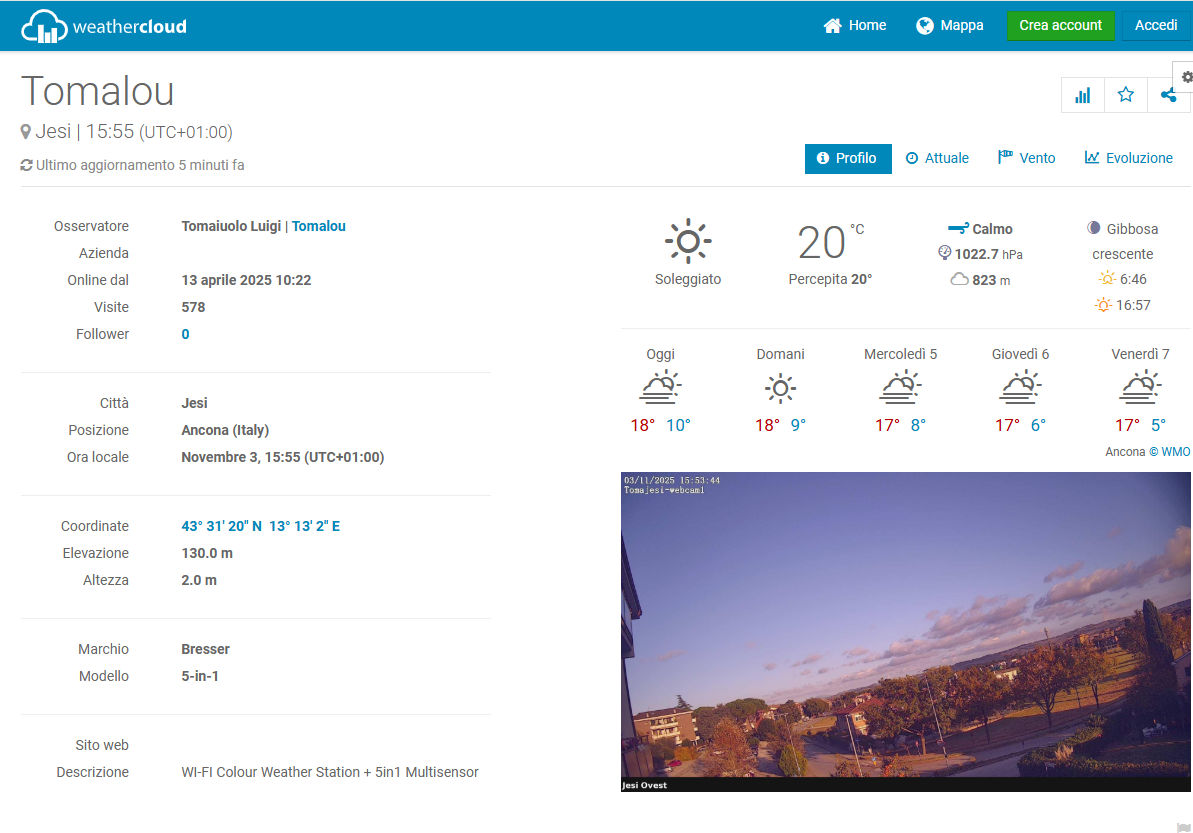Screen dimensions: 1193x833
Task: Open the statistics chart icon button
Action: (1082, 95)
